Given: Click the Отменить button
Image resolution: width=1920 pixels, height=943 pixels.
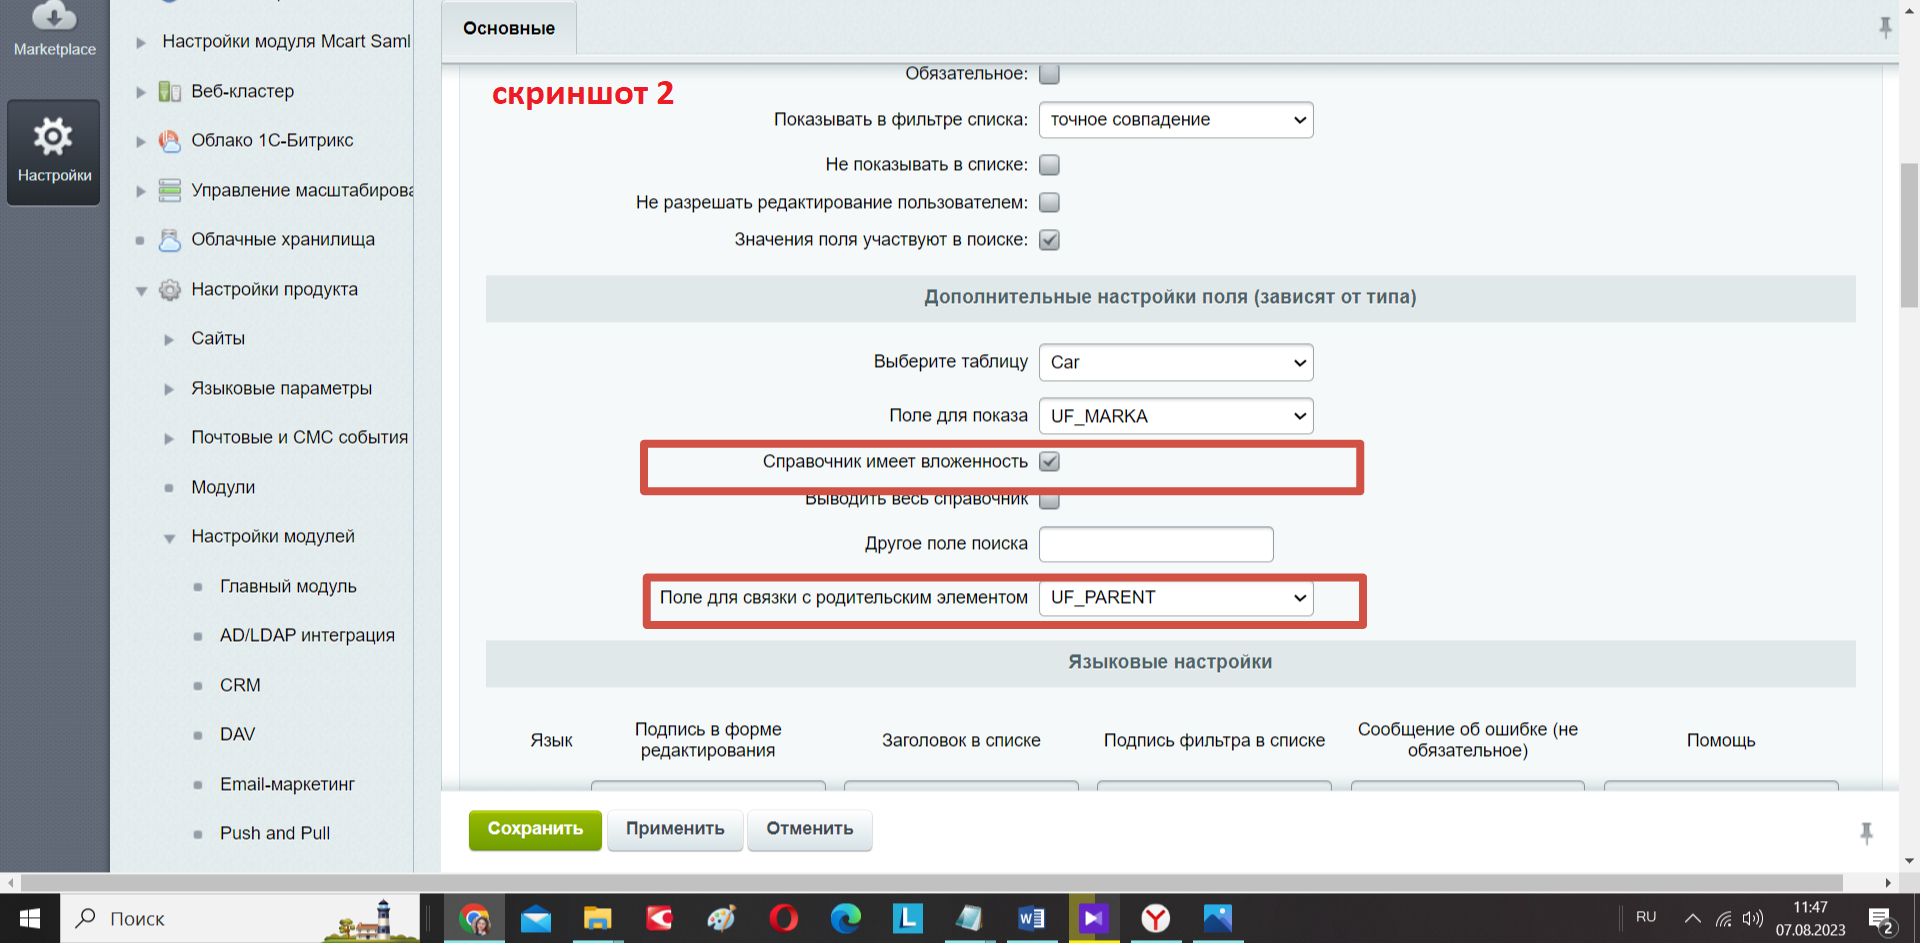Looking at the screenshot, I should pyautogui.click(x=809, y=829).
